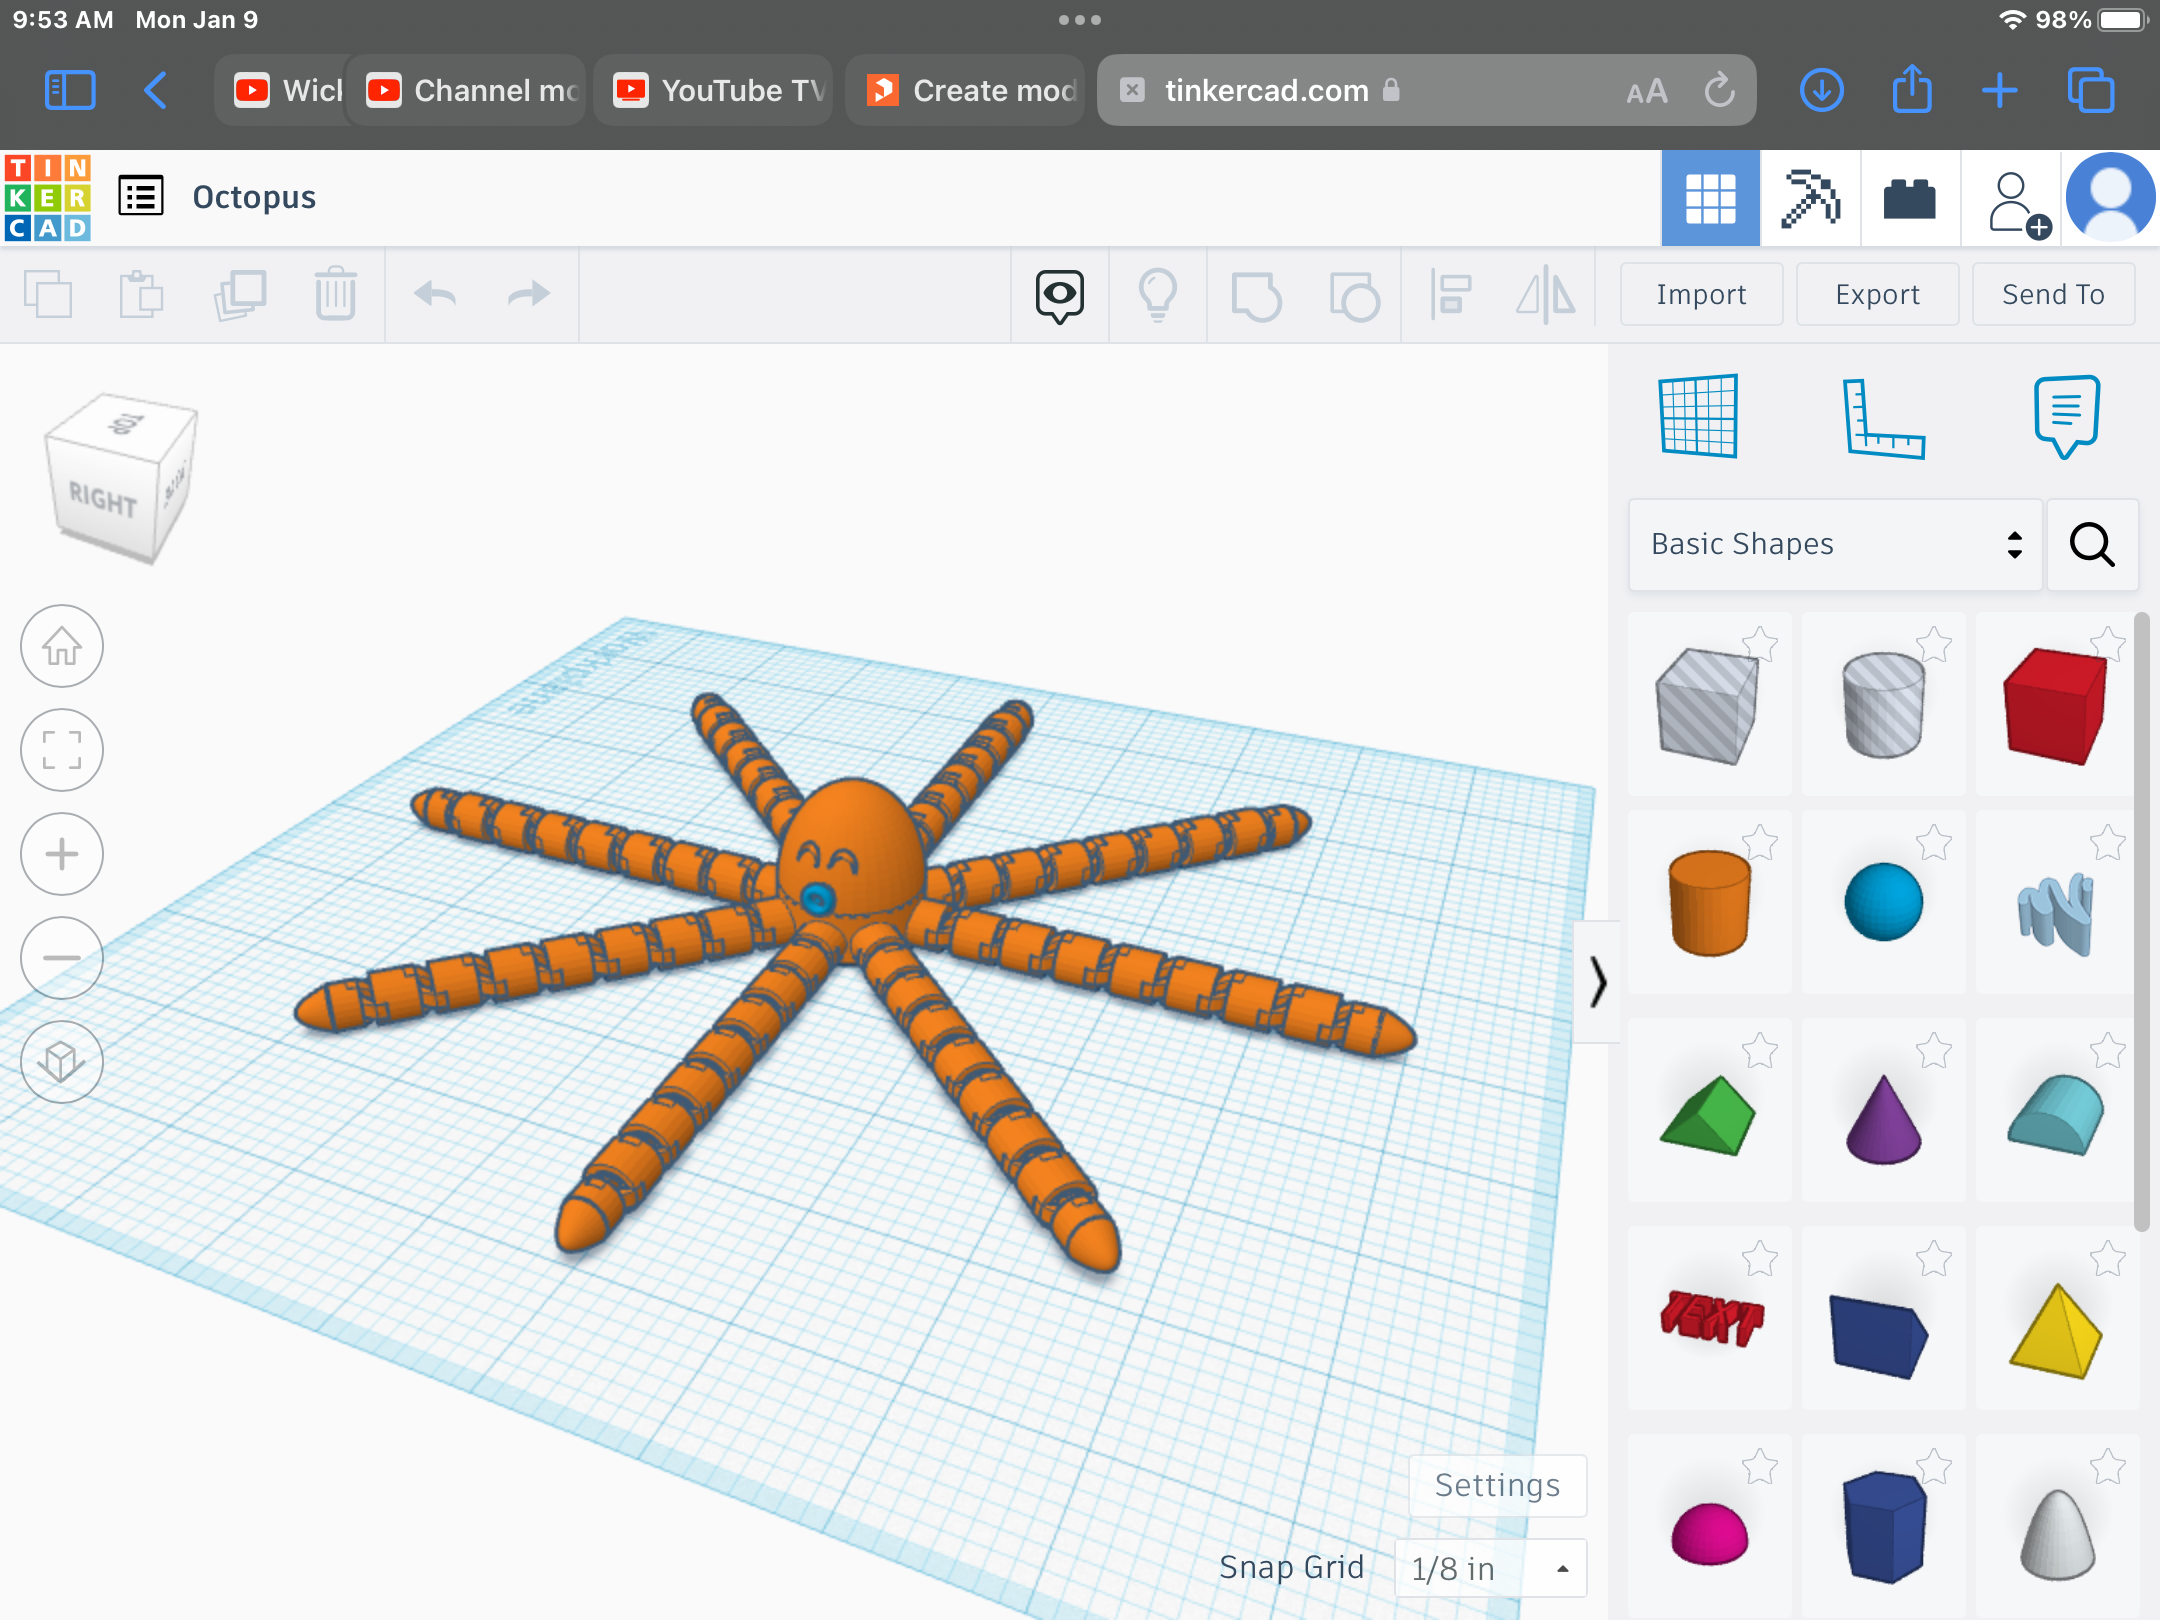
Task: Click Fit all in view button
Action: click(x=62, y=750)
